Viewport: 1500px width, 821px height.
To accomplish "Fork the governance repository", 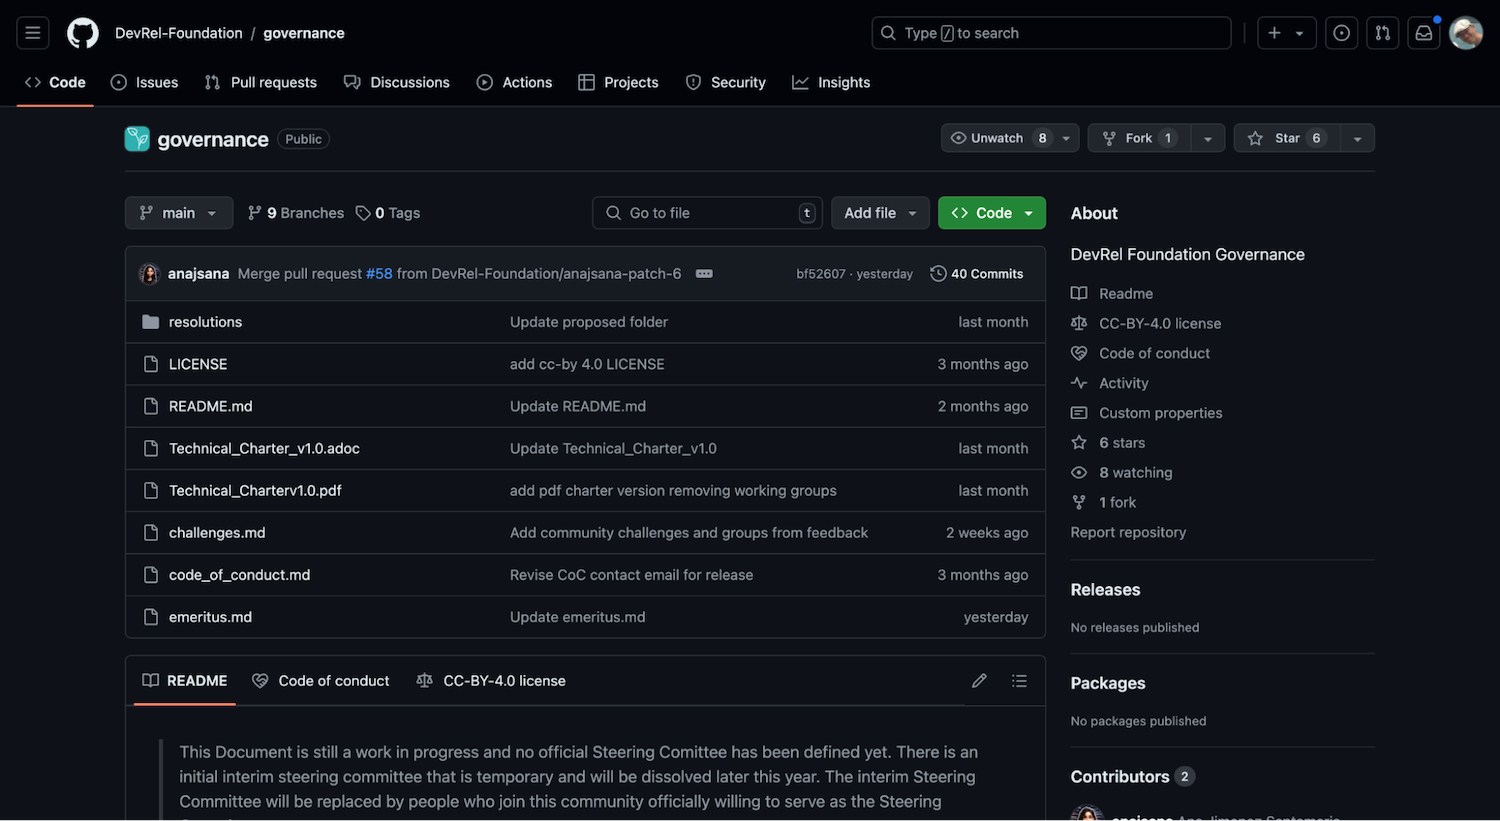I will tap(1140, 138).
